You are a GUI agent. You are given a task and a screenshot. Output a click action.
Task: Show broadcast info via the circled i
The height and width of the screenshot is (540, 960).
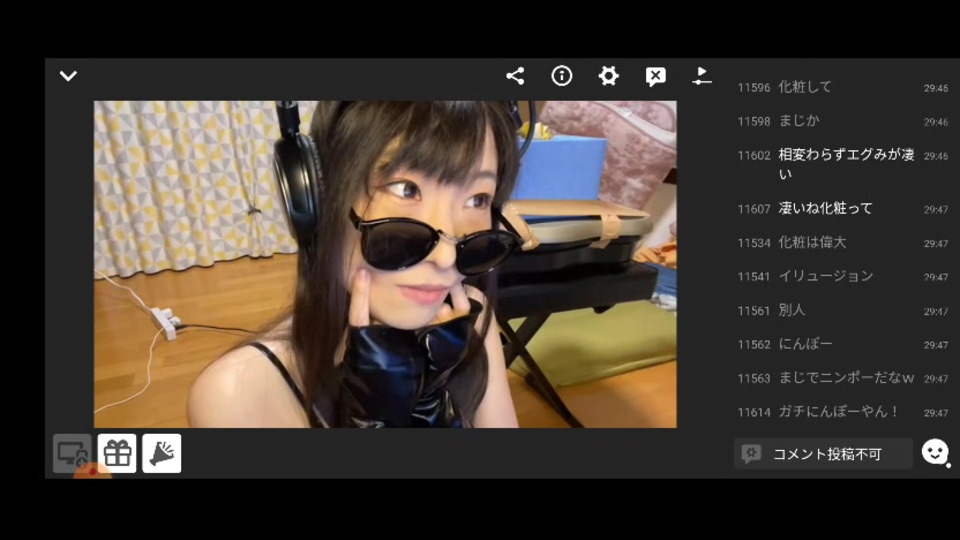pyautogui.click(x=561, y=76)
